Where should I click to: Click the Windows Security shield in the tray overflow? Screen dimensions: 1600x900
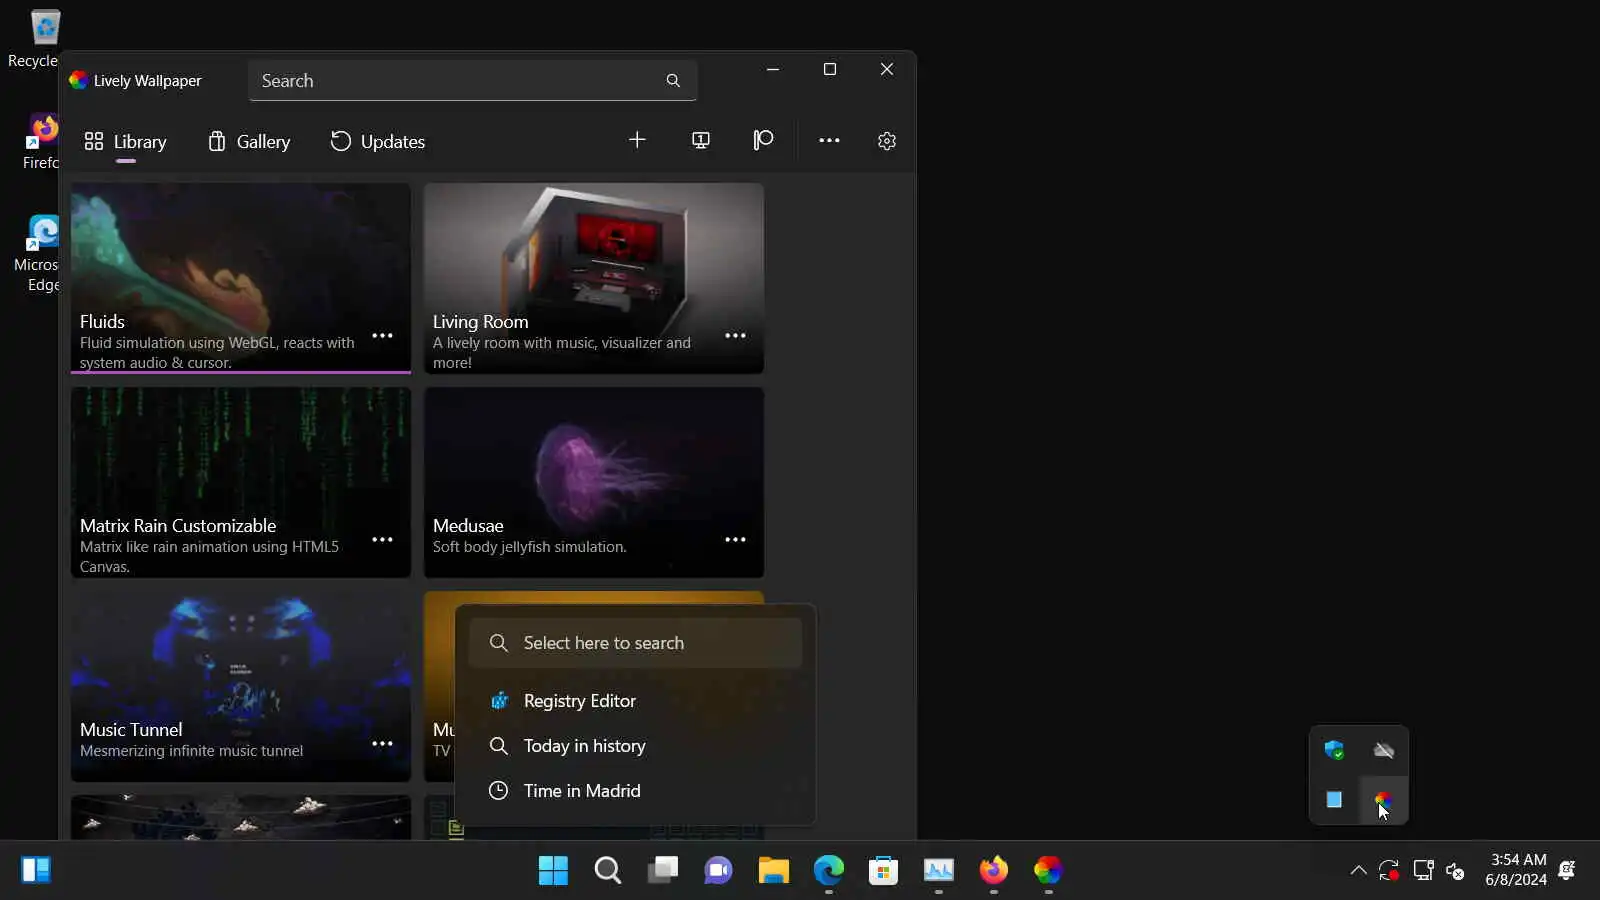click(x=1334, y=750)
